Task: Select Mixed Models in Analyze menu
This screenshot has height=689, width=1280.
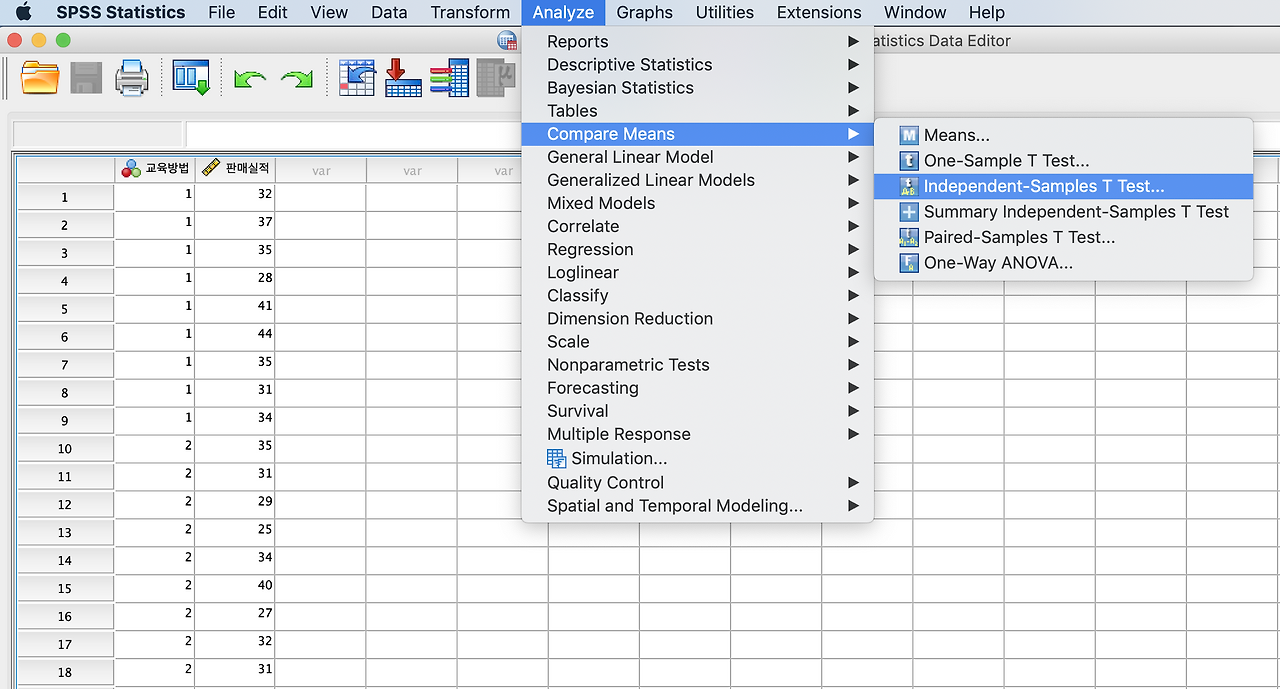Action: coord(697,203)
